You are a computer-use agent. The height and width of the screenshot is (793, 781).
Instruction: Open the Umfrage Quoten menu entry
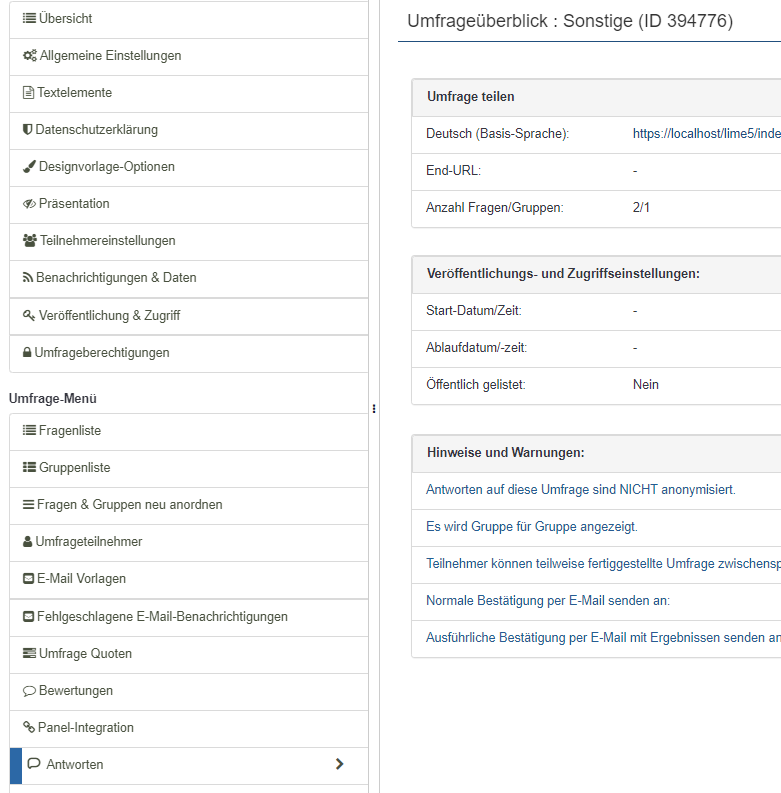(x=85, y=654)
